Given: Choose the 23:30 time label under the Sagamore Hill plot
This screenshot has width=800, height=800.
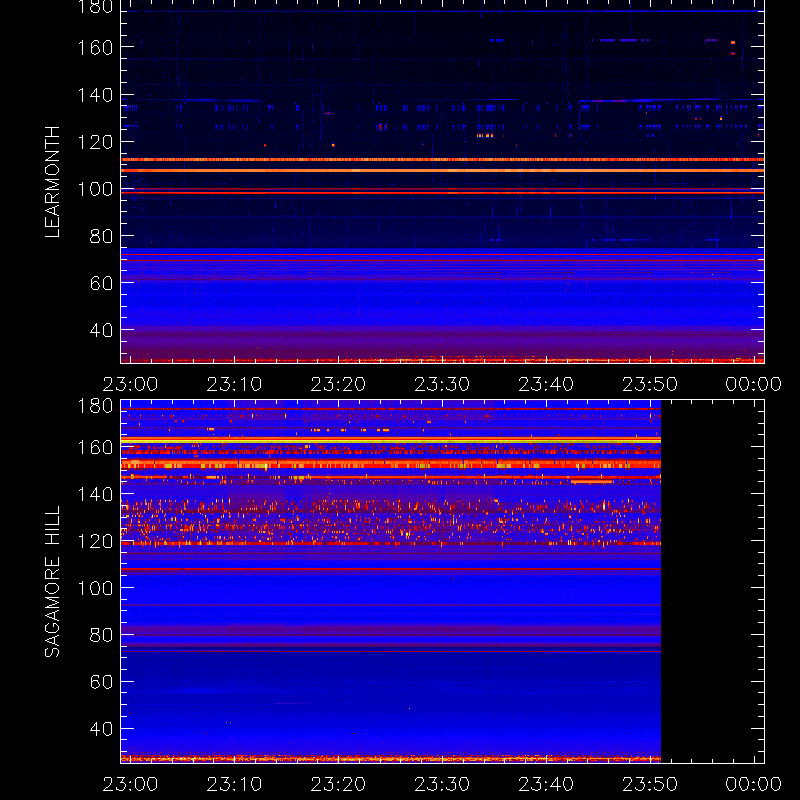Looking at the screenshot, I should (442, 784).
